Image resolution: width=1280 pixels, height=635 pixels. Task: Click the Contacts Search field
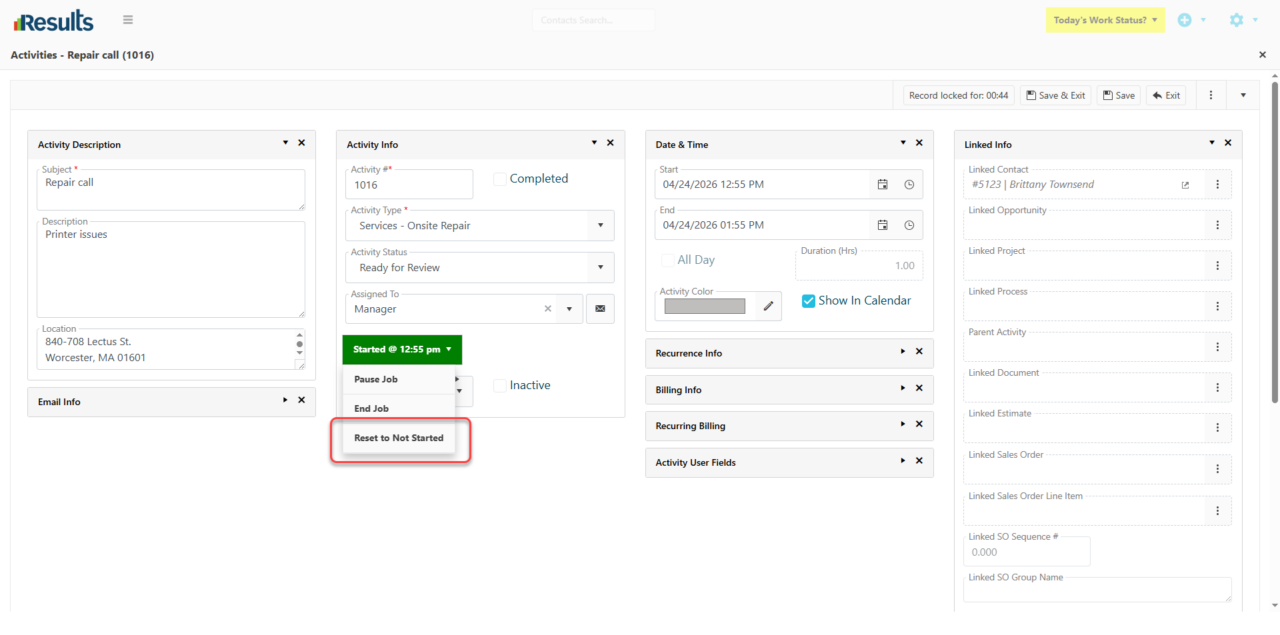click(593, 20)
